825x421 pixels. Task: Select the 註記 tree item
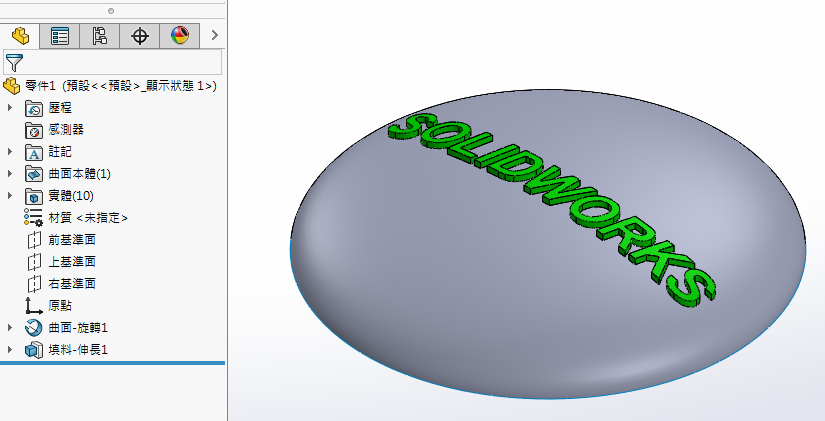(60, 152)
